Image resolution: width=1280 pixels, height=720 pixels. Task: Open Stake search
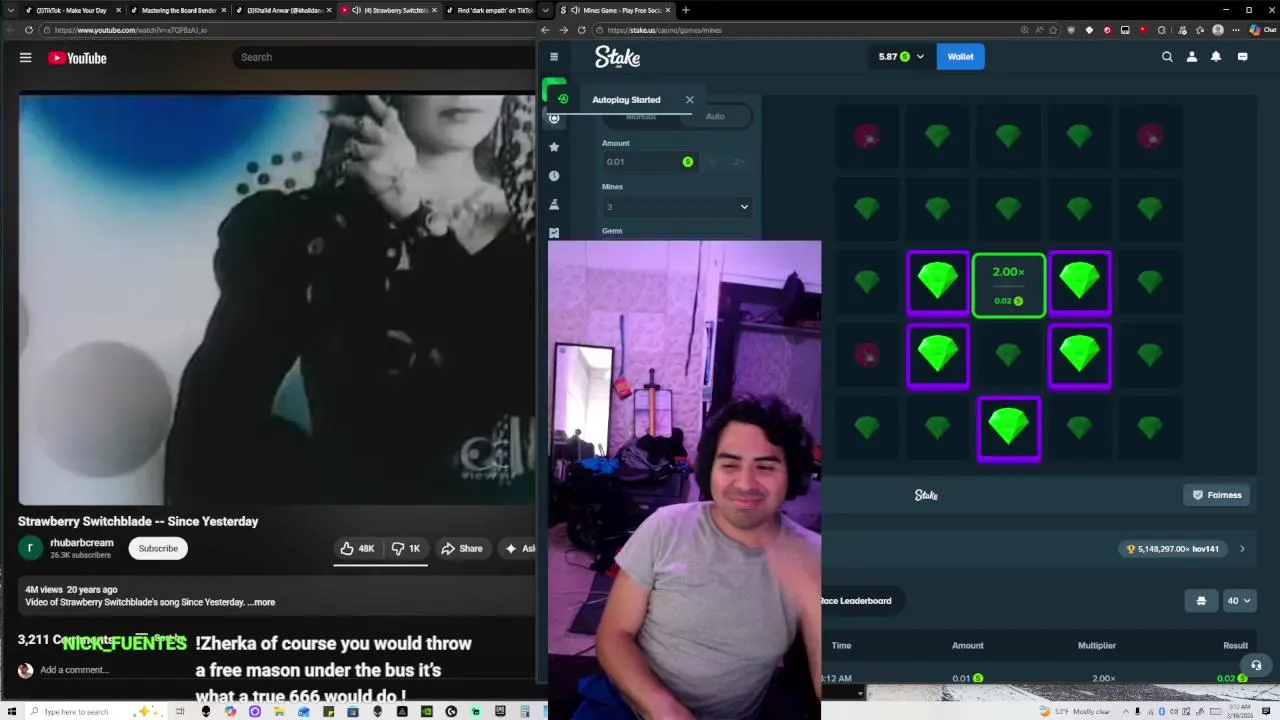click(1167, 57)
